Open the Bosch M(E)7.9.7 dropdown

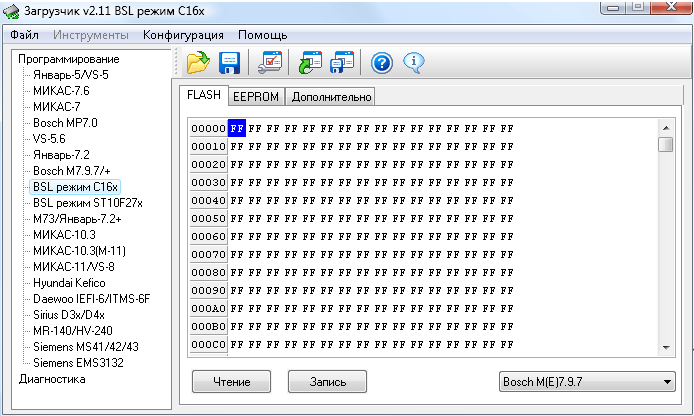click(x=587, y=382)
